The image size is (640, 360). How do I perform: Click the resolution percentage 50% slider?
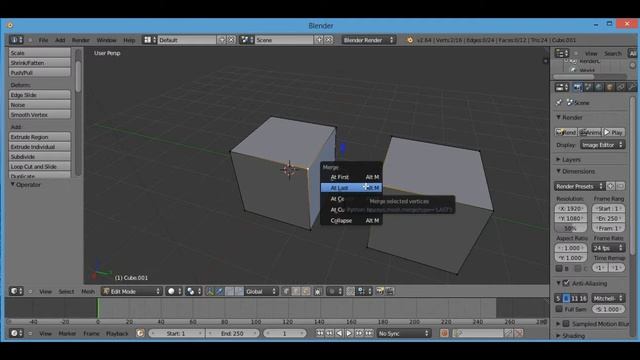click(571, 228)
